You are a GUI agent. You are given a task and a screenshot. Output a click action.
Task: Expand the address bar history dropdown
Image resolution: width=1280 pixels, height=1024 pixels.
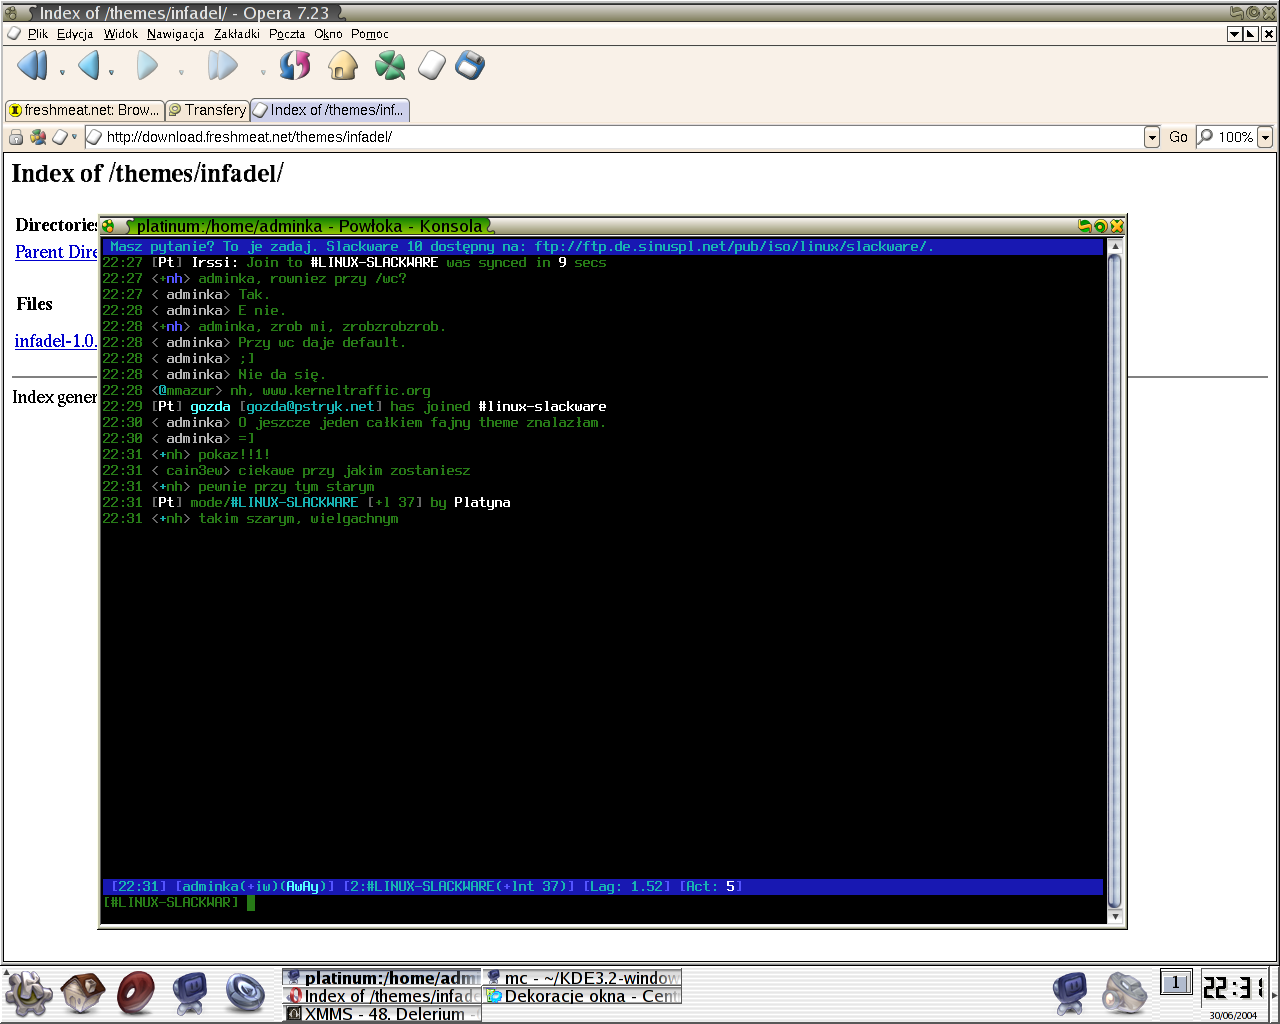click(1152, 137)
